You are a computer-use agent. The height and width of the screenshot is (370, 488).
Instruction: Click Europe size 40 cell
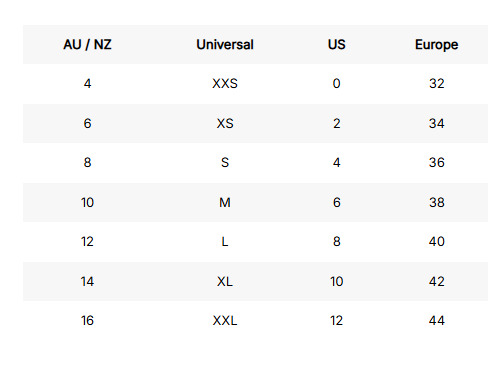(437, 241)
